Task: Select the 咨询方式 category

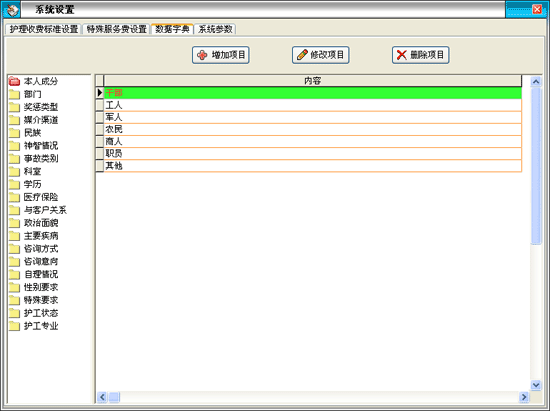Action: [x=41, y=249]
